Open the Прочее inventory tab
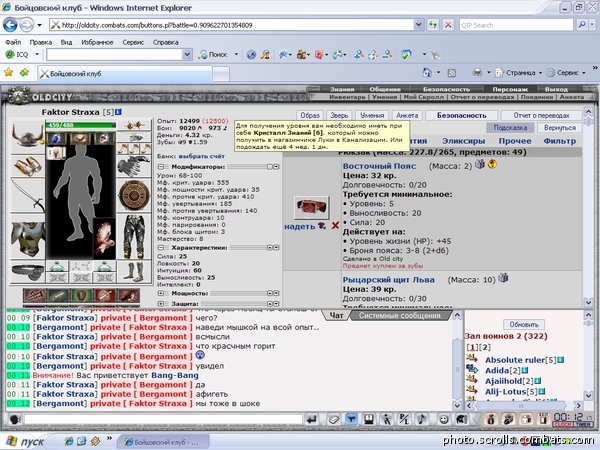 515,141
